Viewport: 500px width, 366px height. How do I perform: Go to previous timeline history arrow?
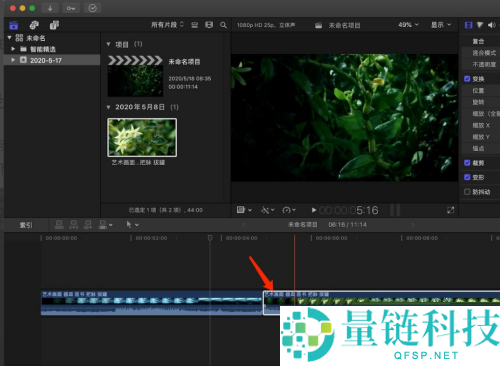[244, 225]
